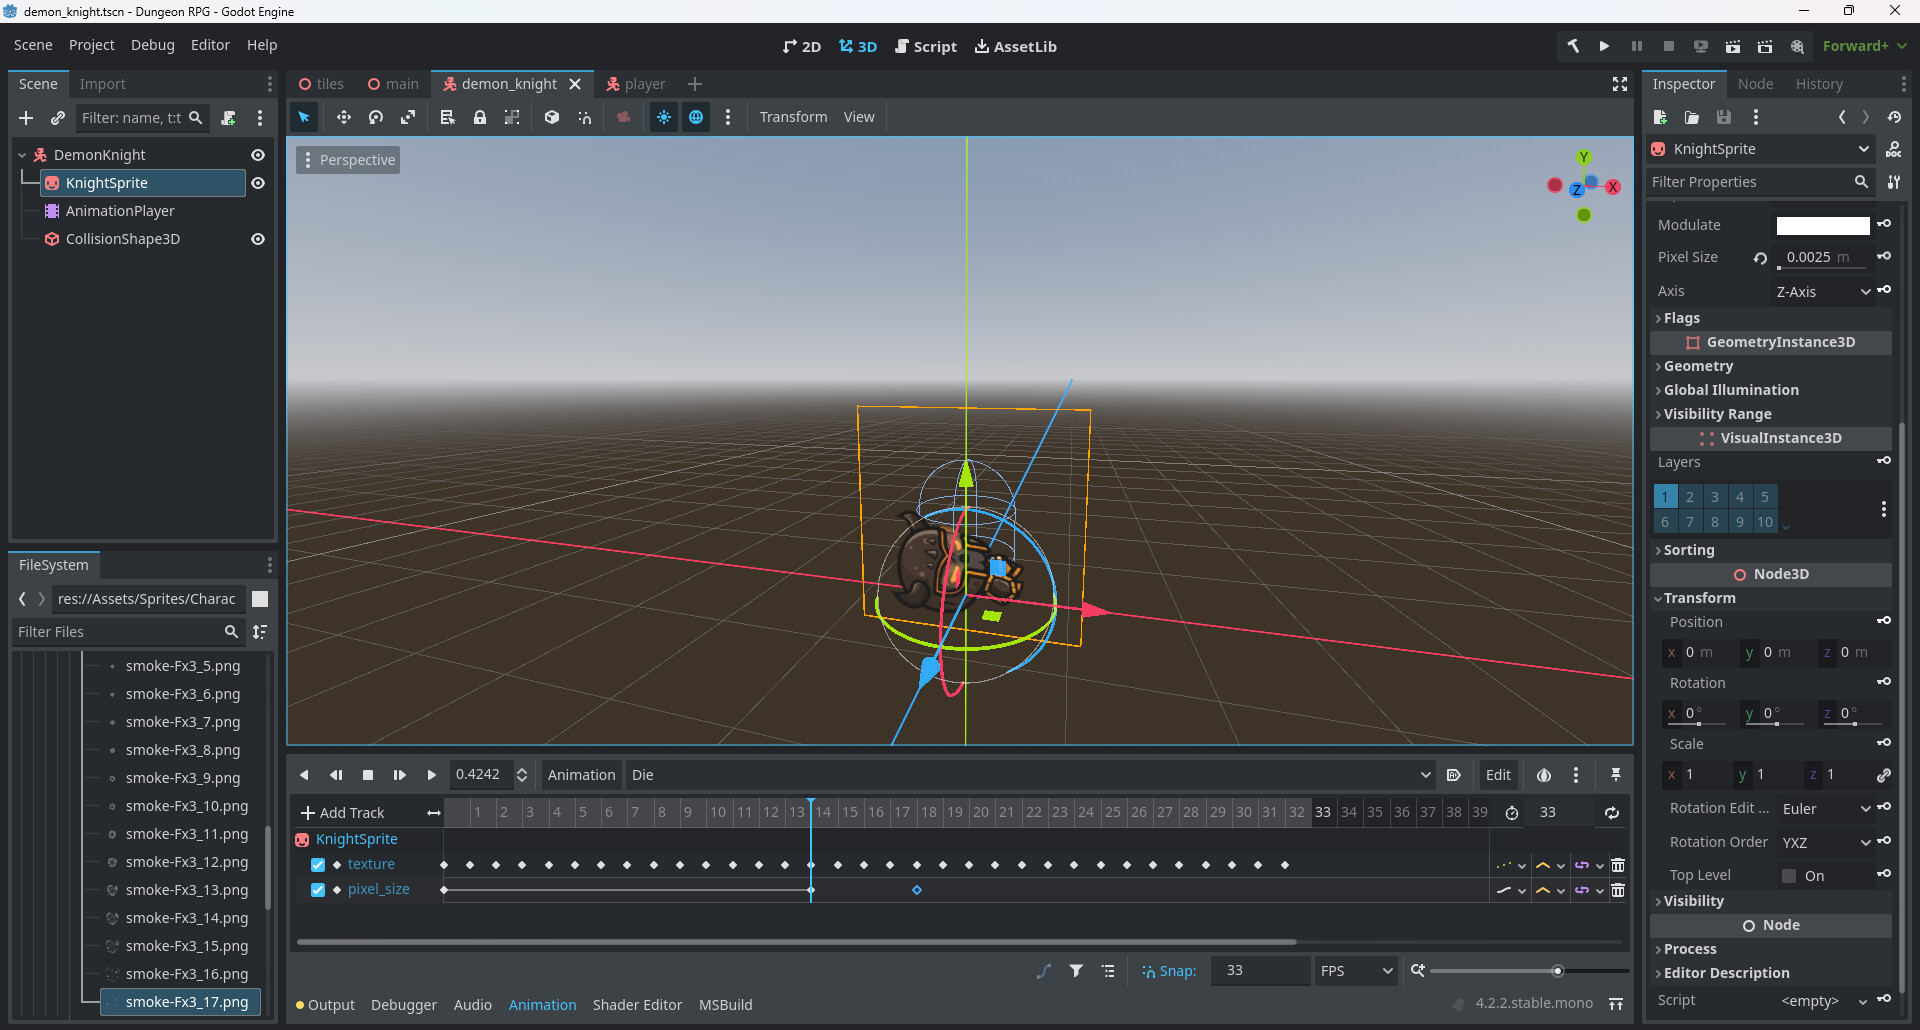Toggle animation loop icon in timeline
Screen dimensions: 1920x1030
(1612, 813)
